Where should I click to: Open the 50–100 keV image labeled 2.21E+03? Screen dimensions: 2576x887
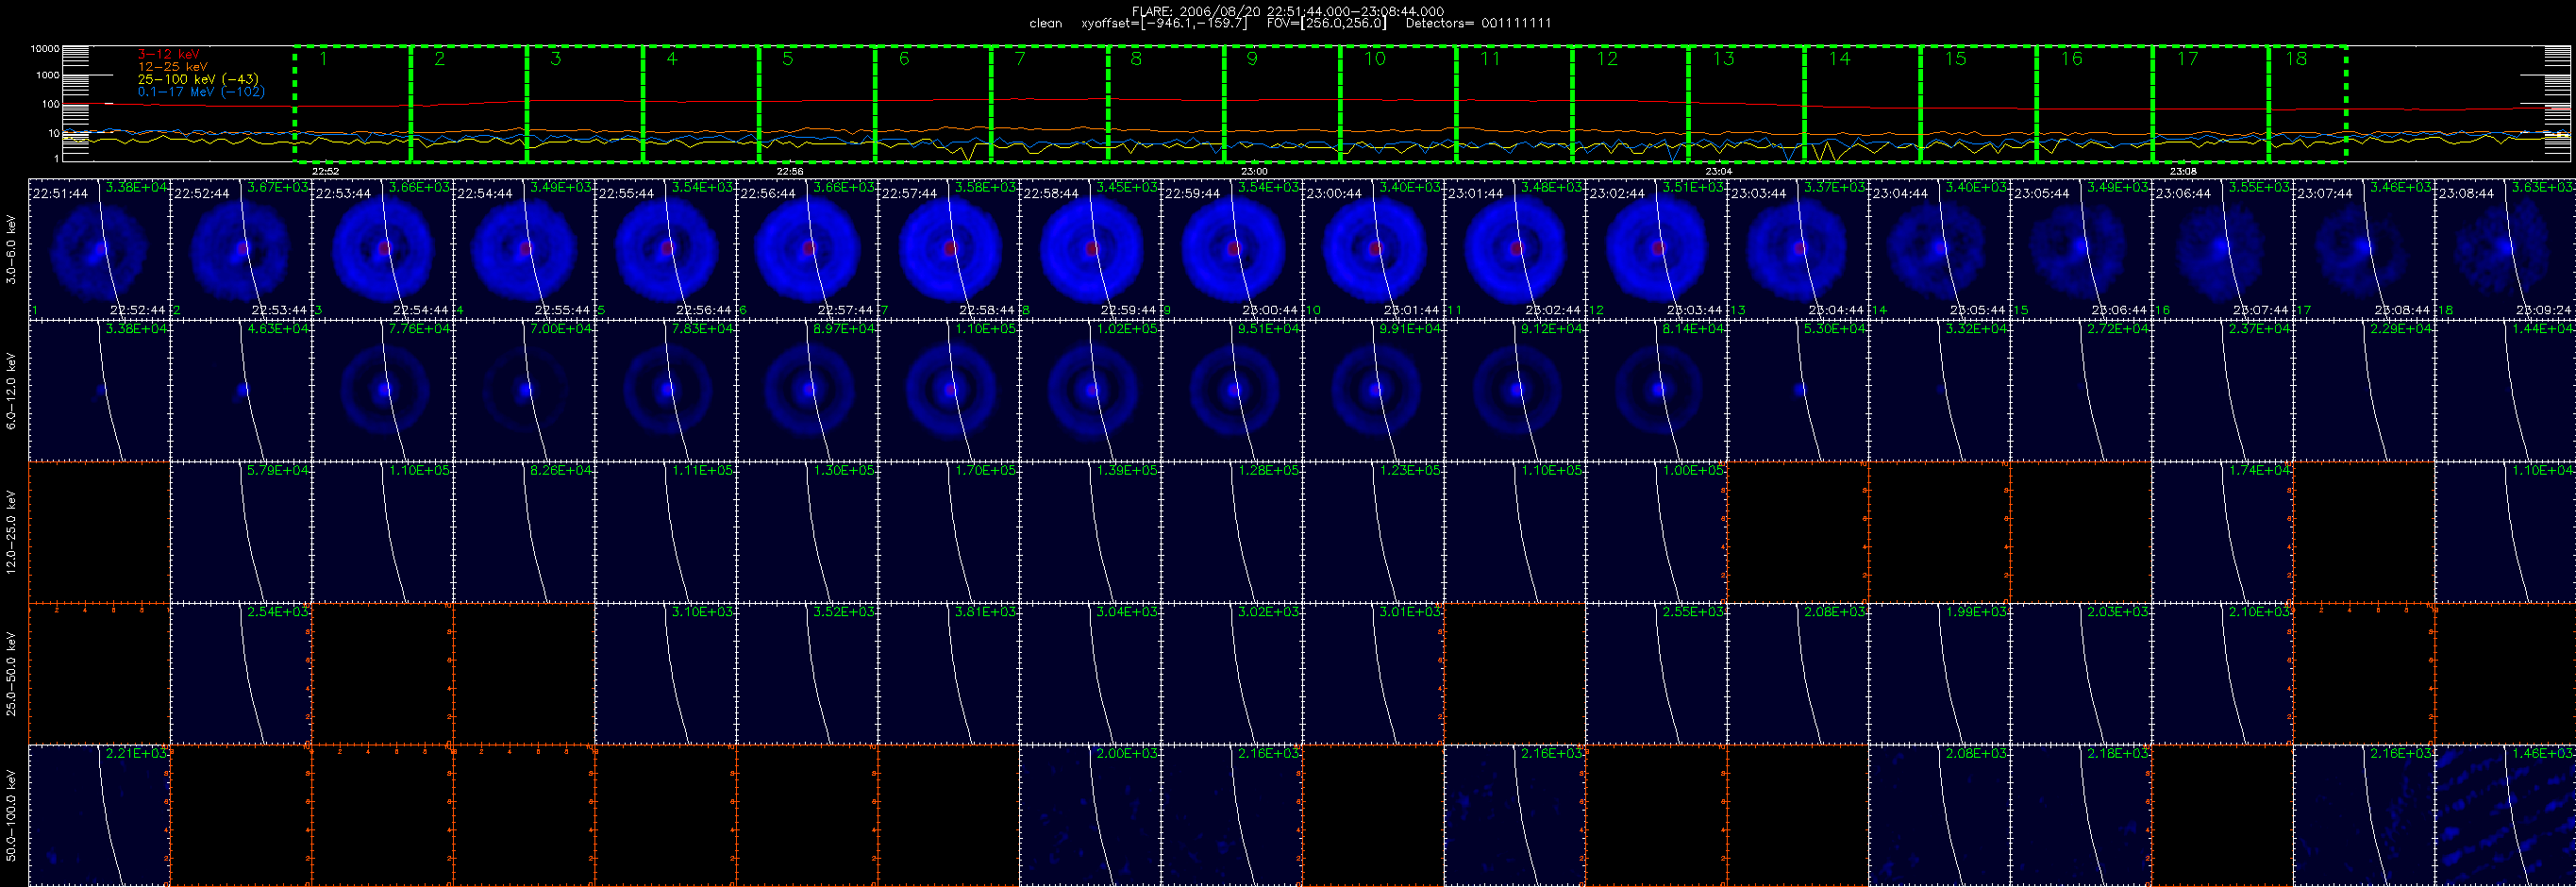(99, 815)
